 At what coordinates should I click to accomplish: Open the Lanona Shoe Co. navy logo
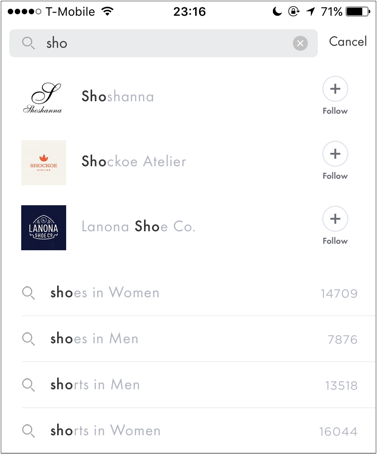pos(44,228)
